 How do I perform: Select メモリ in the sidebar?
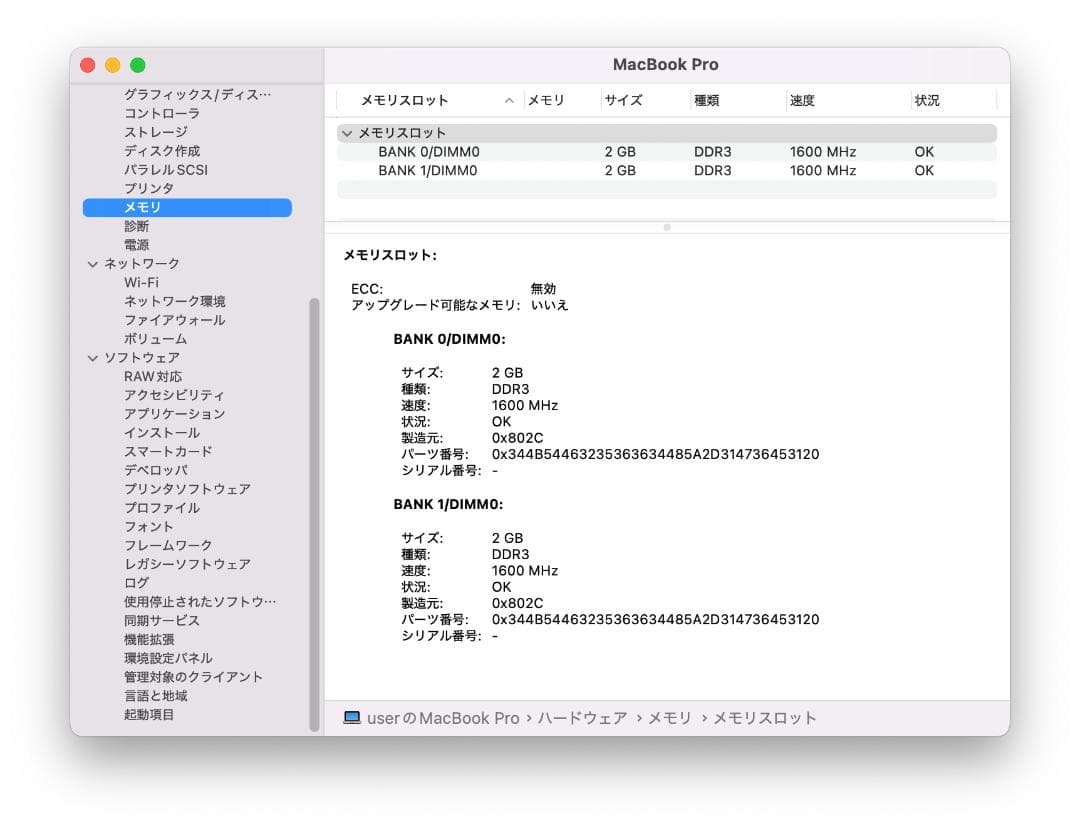tap(187, 207)
